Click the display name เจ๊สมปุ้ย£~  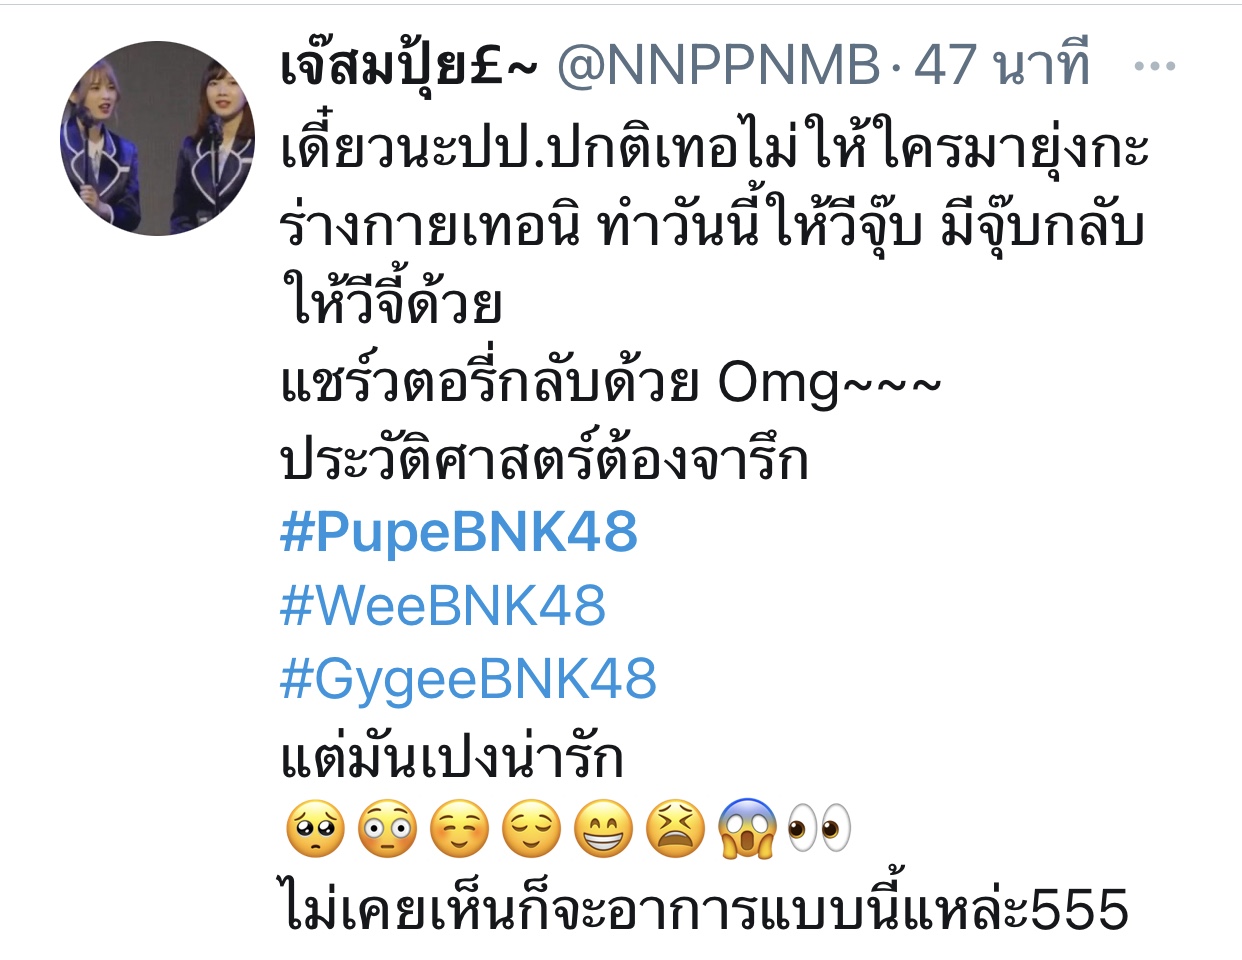(409, 66)
